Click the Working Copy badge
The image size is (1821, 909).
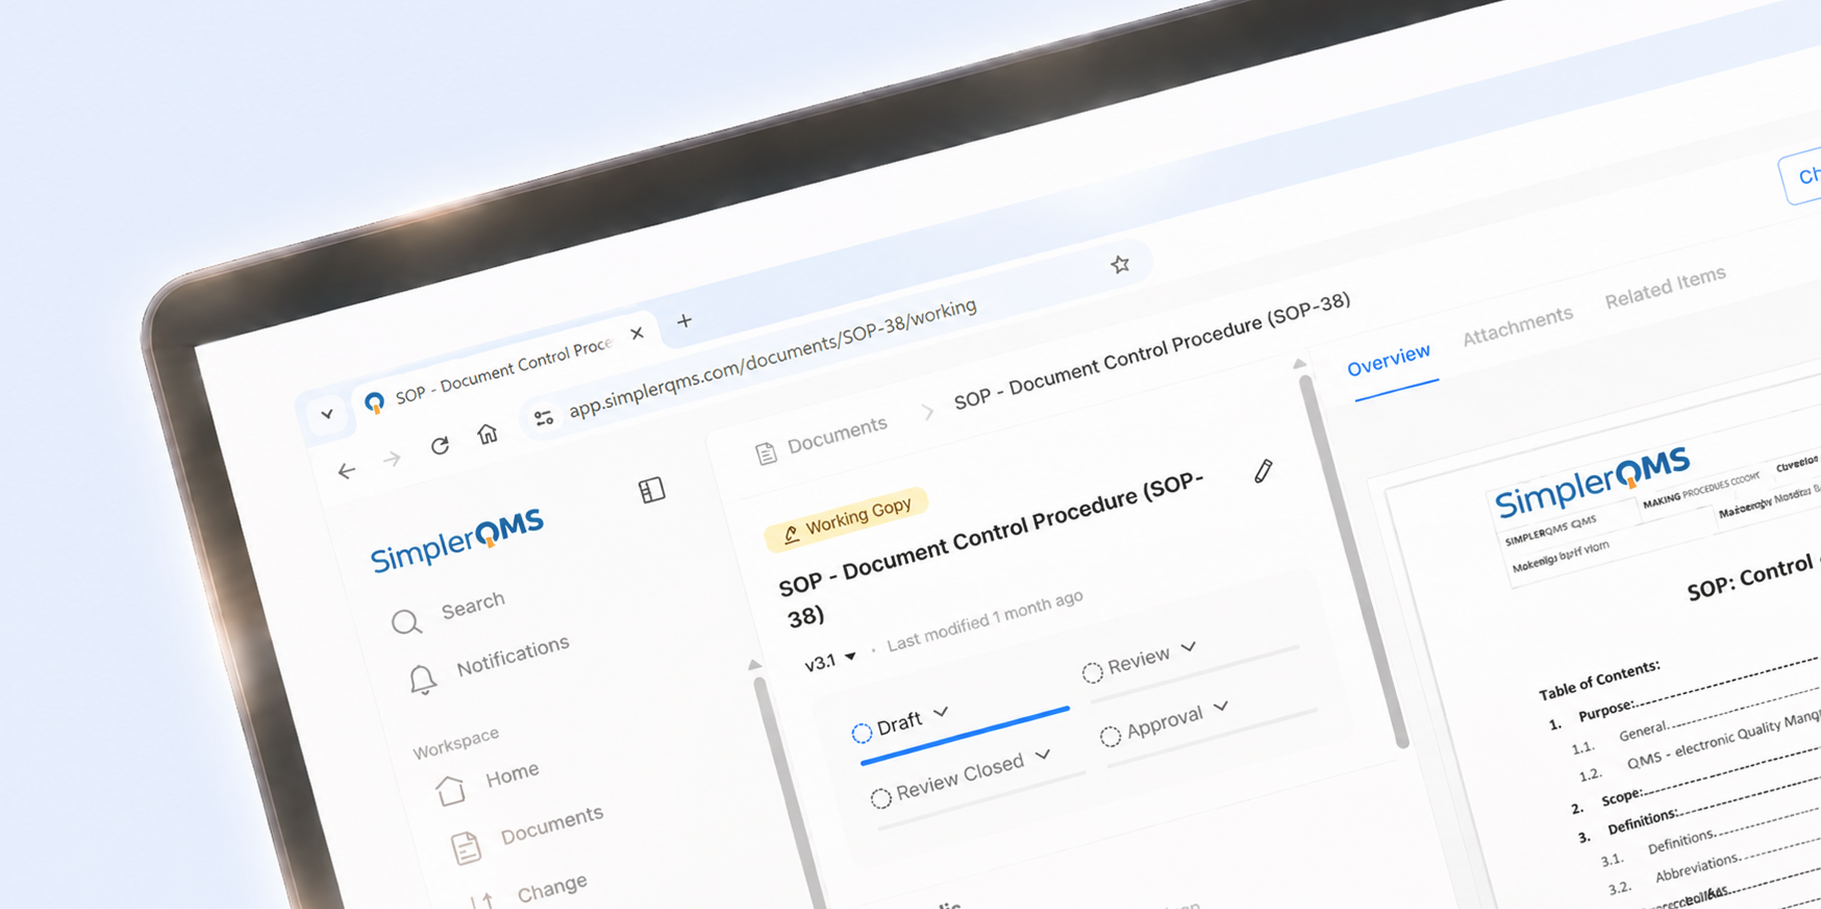pos(846,519)
